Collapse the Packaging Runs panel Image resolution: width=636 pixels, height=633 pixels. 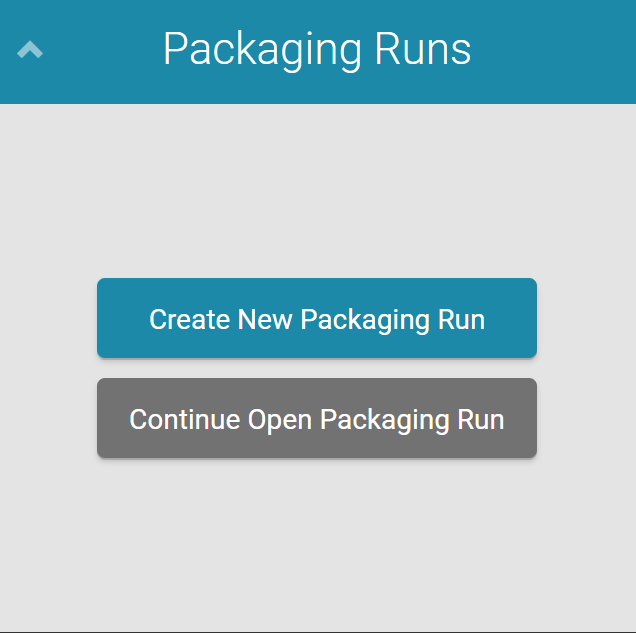[x=30, y=49]
